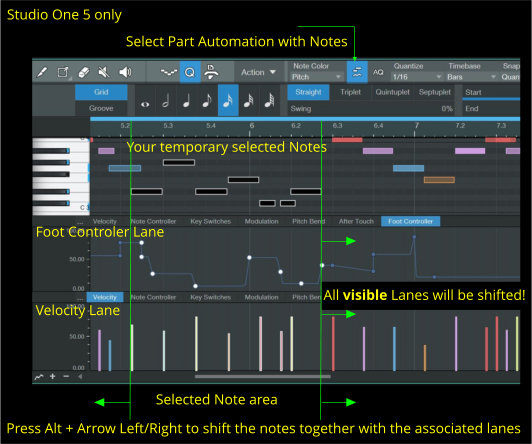
Task: Click the Start quantize range field
Action: click(491, 92)
